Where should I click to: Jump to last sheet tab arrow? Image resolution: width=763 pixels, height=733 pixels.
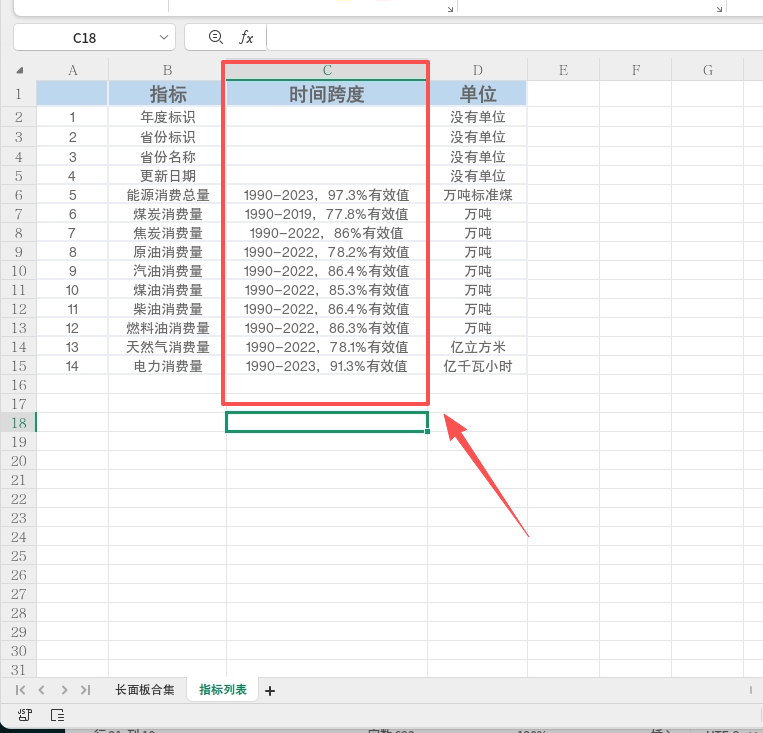(x=86, y=690)
